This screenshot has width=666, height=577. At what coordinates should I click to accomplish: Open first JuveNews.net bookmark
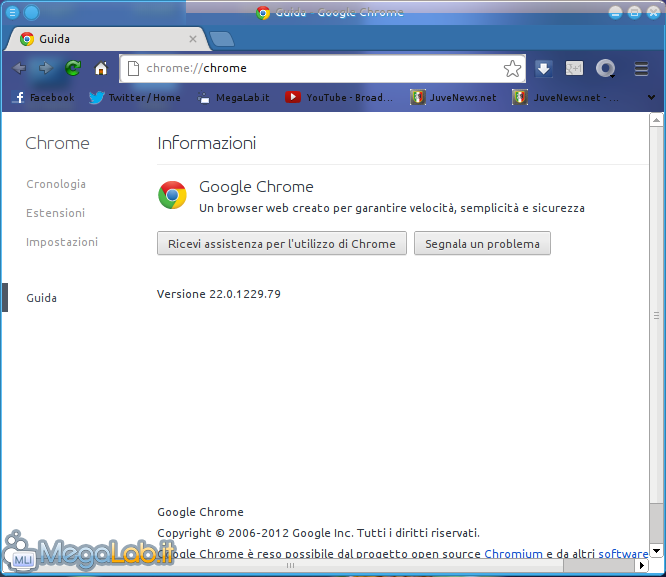(x=453, y=98)
